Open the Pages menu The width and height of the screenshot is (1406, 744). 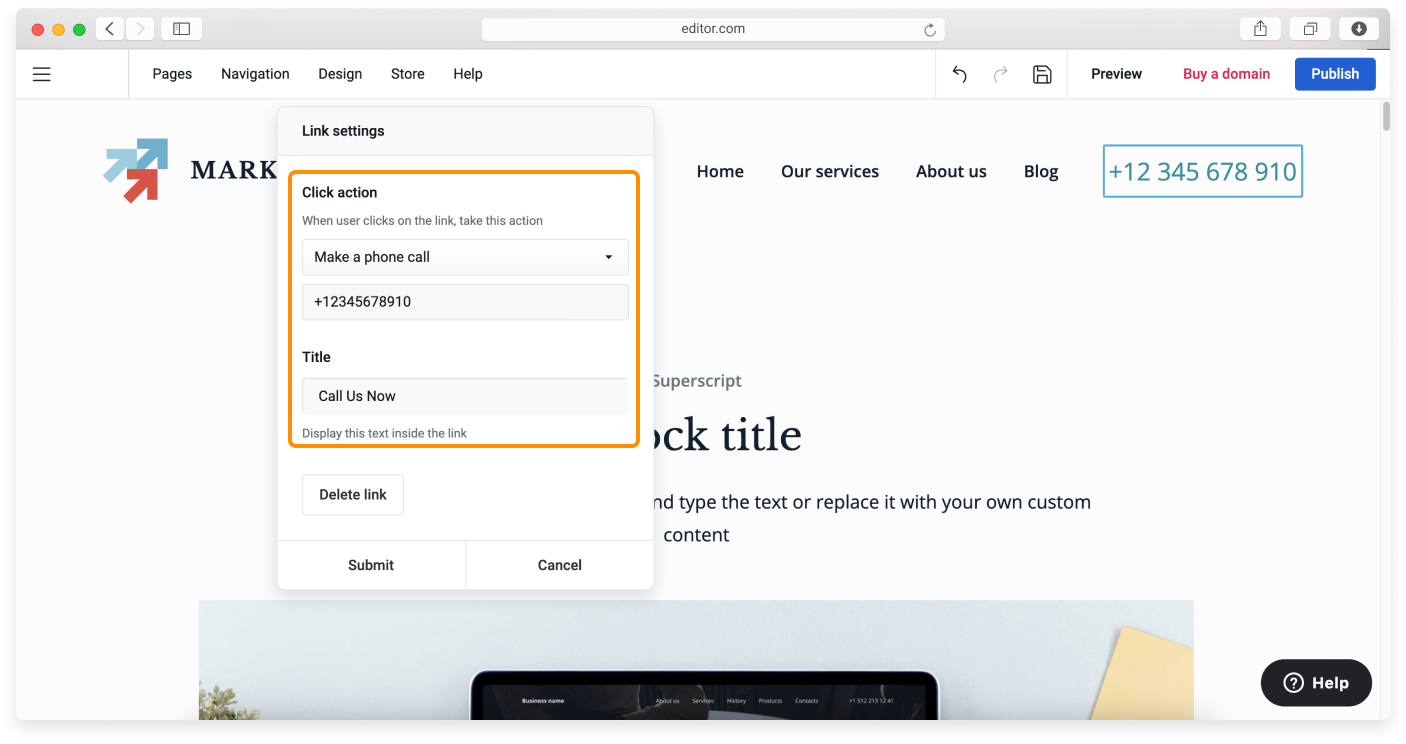(x=172, y=74)
